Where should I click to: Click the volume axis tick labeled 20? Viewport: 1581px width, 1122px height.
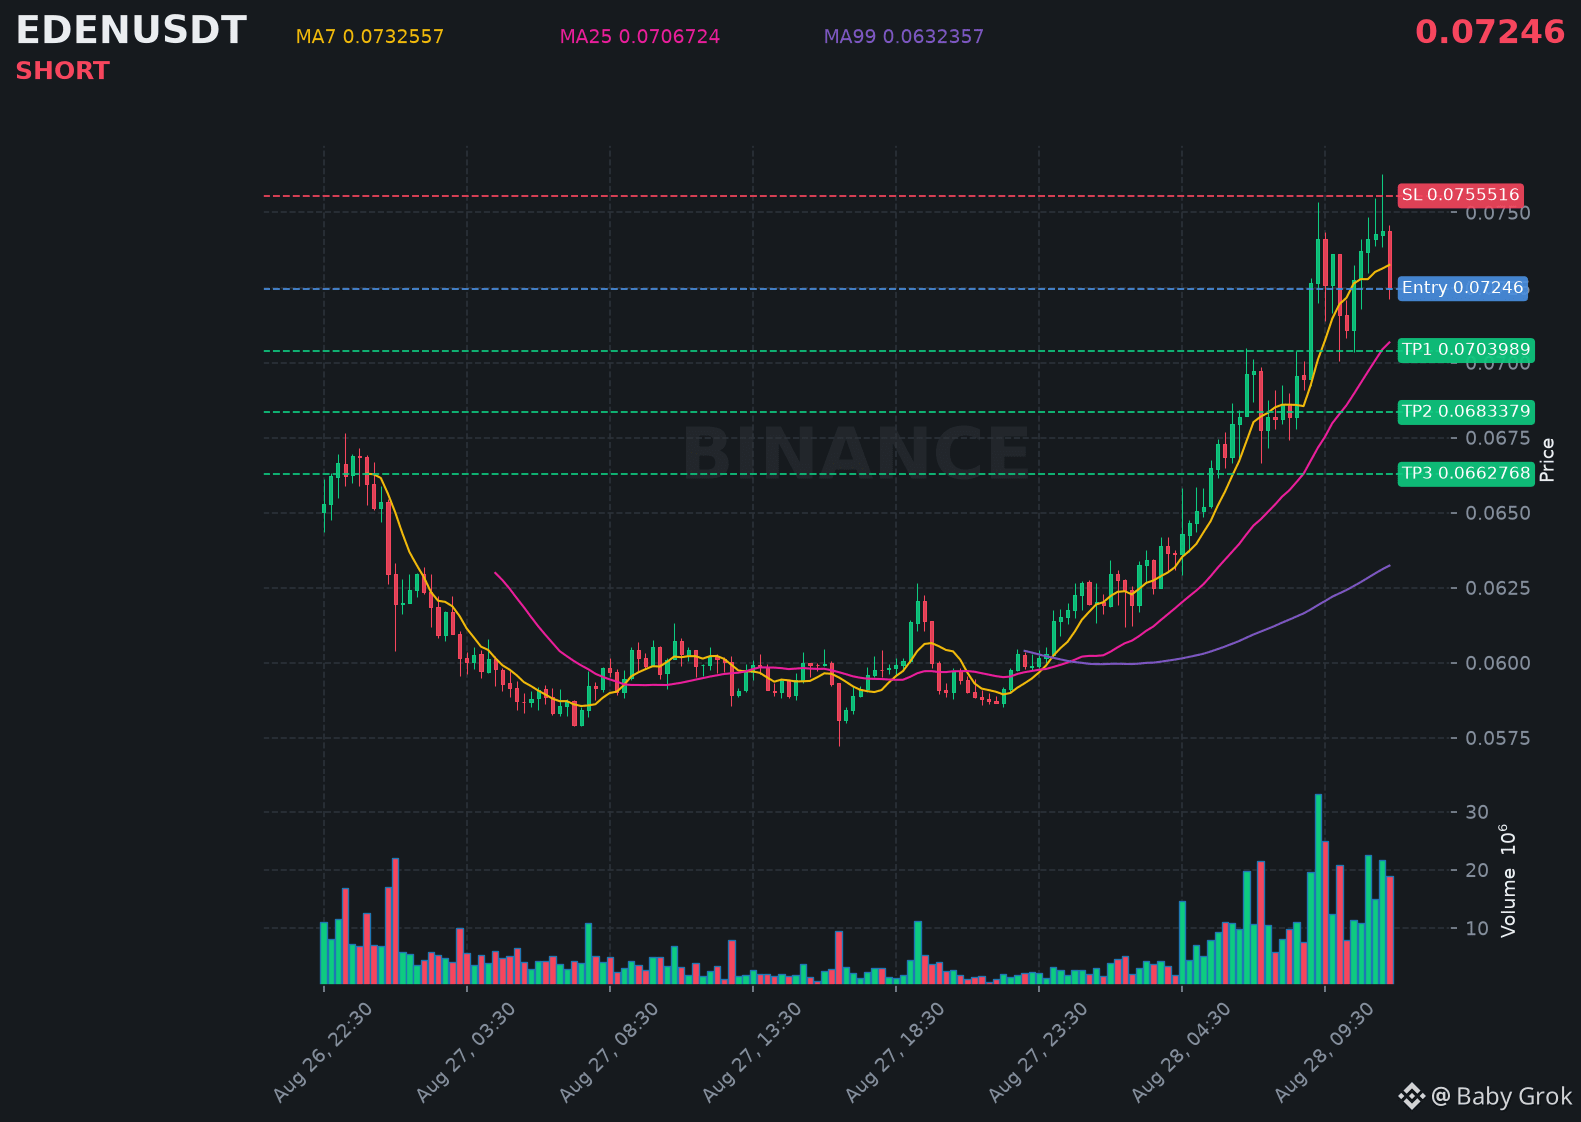point(1477,870)
